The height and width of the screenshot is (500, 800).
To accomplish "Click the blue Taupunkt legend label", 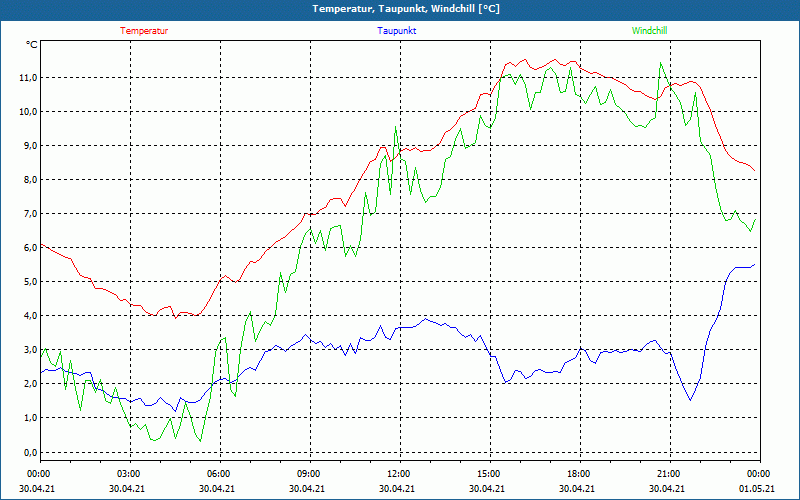I will [x=396, y=31].
